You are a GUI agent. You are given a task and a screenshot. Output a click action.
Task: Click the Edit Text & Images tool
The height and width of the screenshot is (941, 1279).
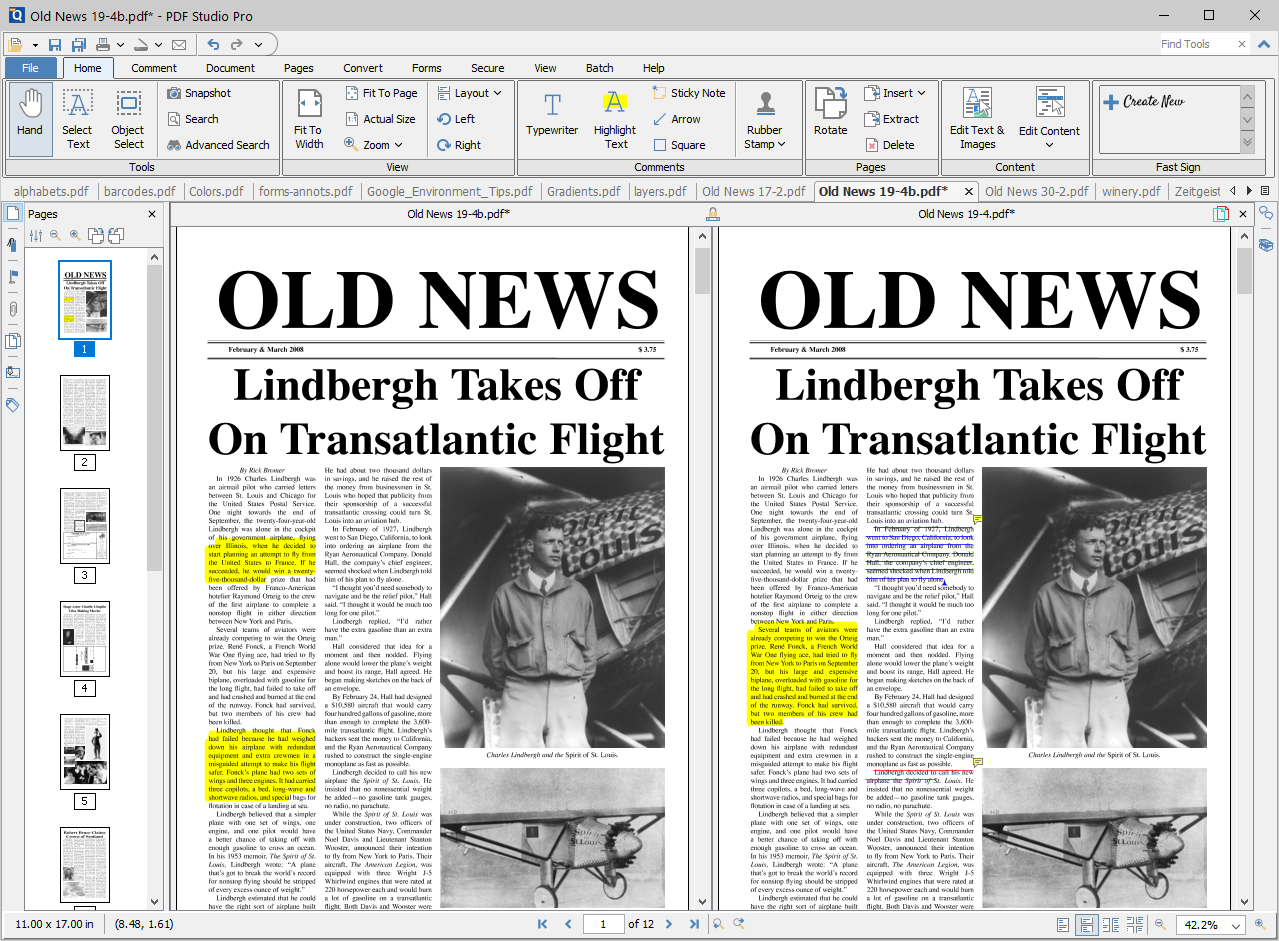[979, 117]
